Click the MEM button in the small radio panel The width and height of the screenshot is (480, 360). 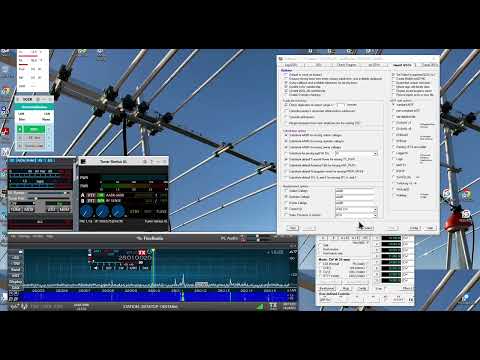pos(64,209)
